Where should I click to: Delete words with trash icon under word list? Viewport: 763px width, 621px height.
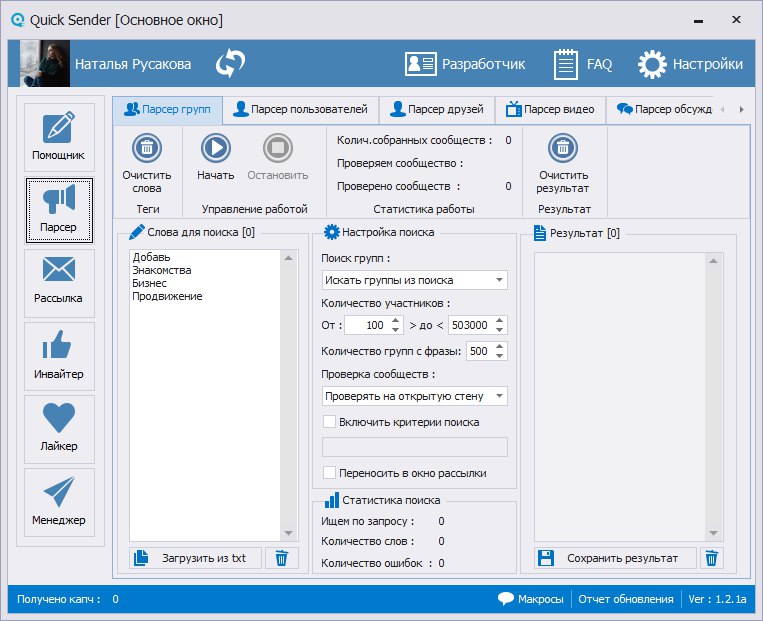pyautogui.click(x=281, y=558)
